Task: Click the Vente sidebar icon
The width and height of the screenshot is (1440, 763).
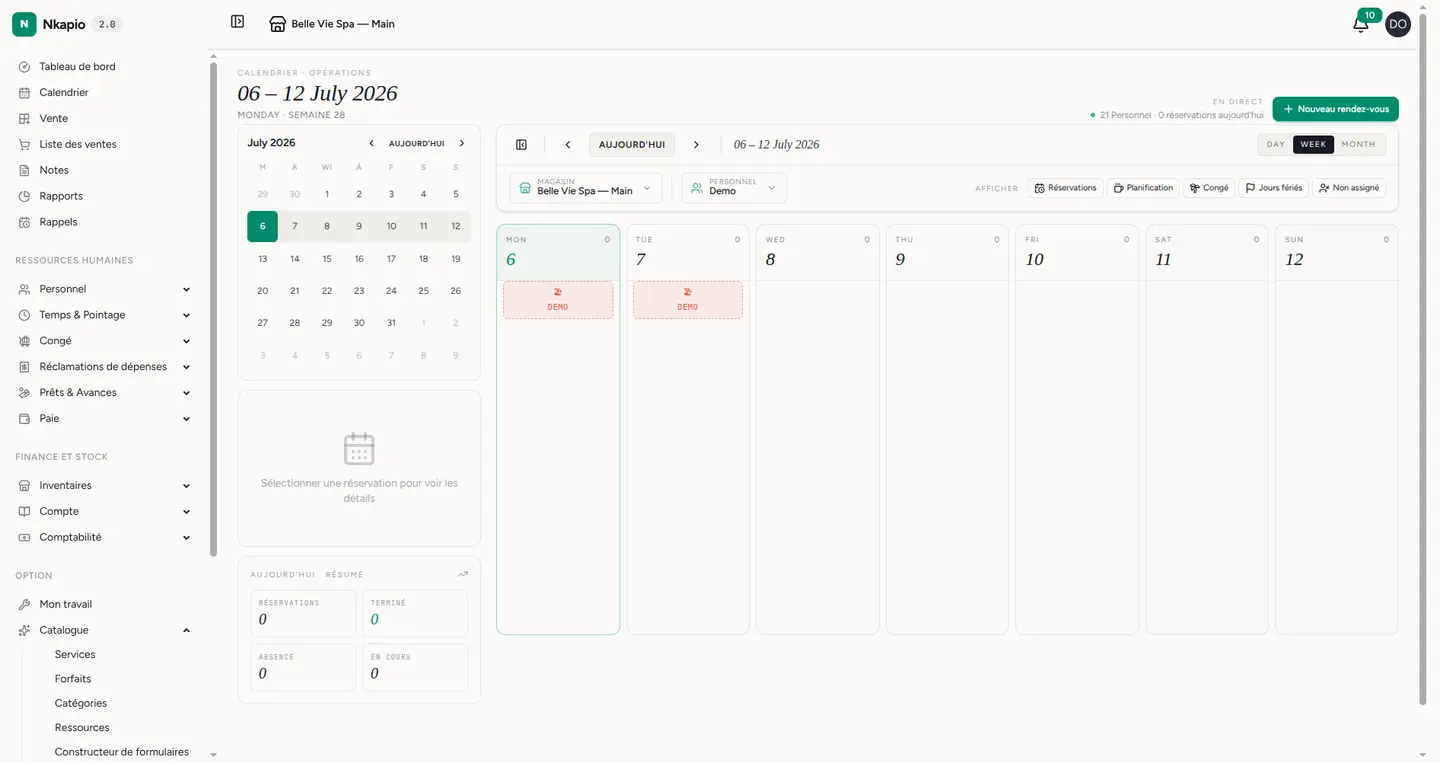Action: click(24, 119)
